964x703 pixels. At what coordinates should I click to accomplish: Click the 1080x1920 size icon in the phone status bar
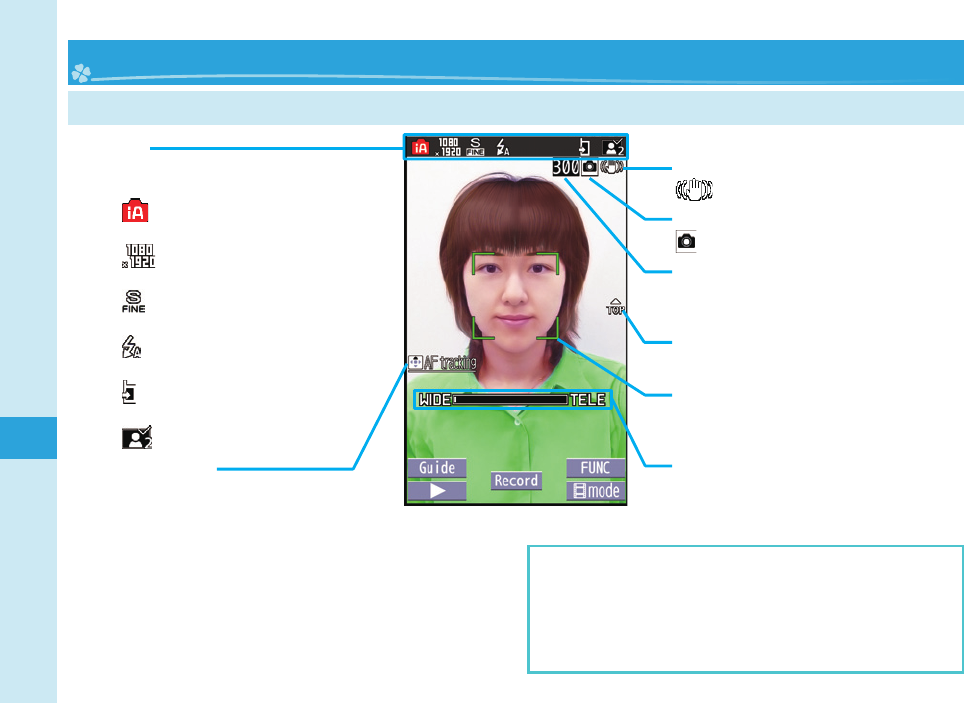point(448,147)
